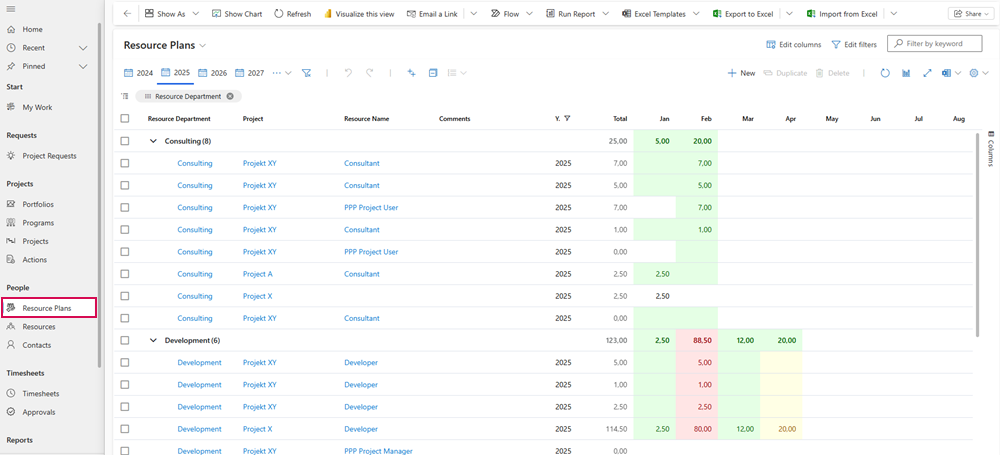The image size is (1000, 455).
Task: Remove the Resource Department grouping chip
Action: pyautogui.click(x=230, y=96)
